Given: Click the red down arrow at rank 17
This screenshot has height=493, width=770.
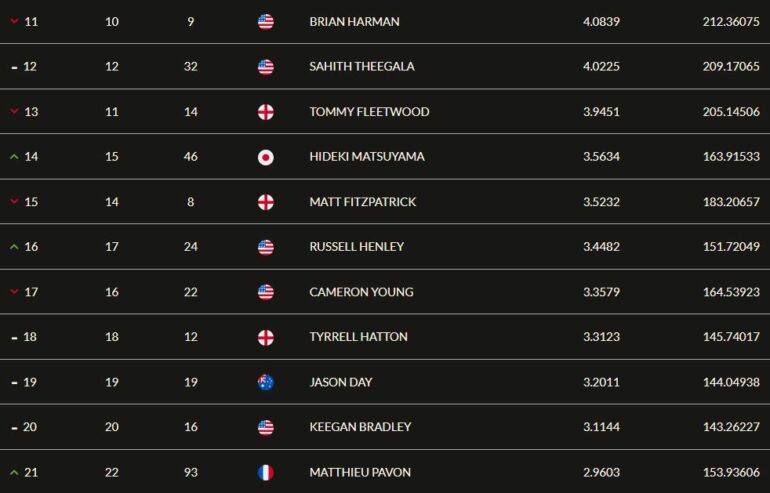Looking at the screenshot, I should (14, 292).
